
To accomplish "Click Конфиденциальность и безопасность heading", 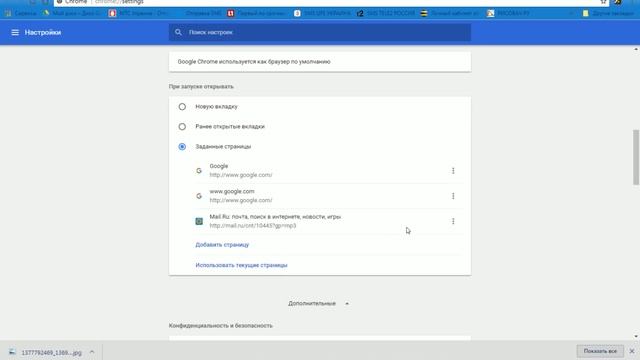I will (220, 325).
